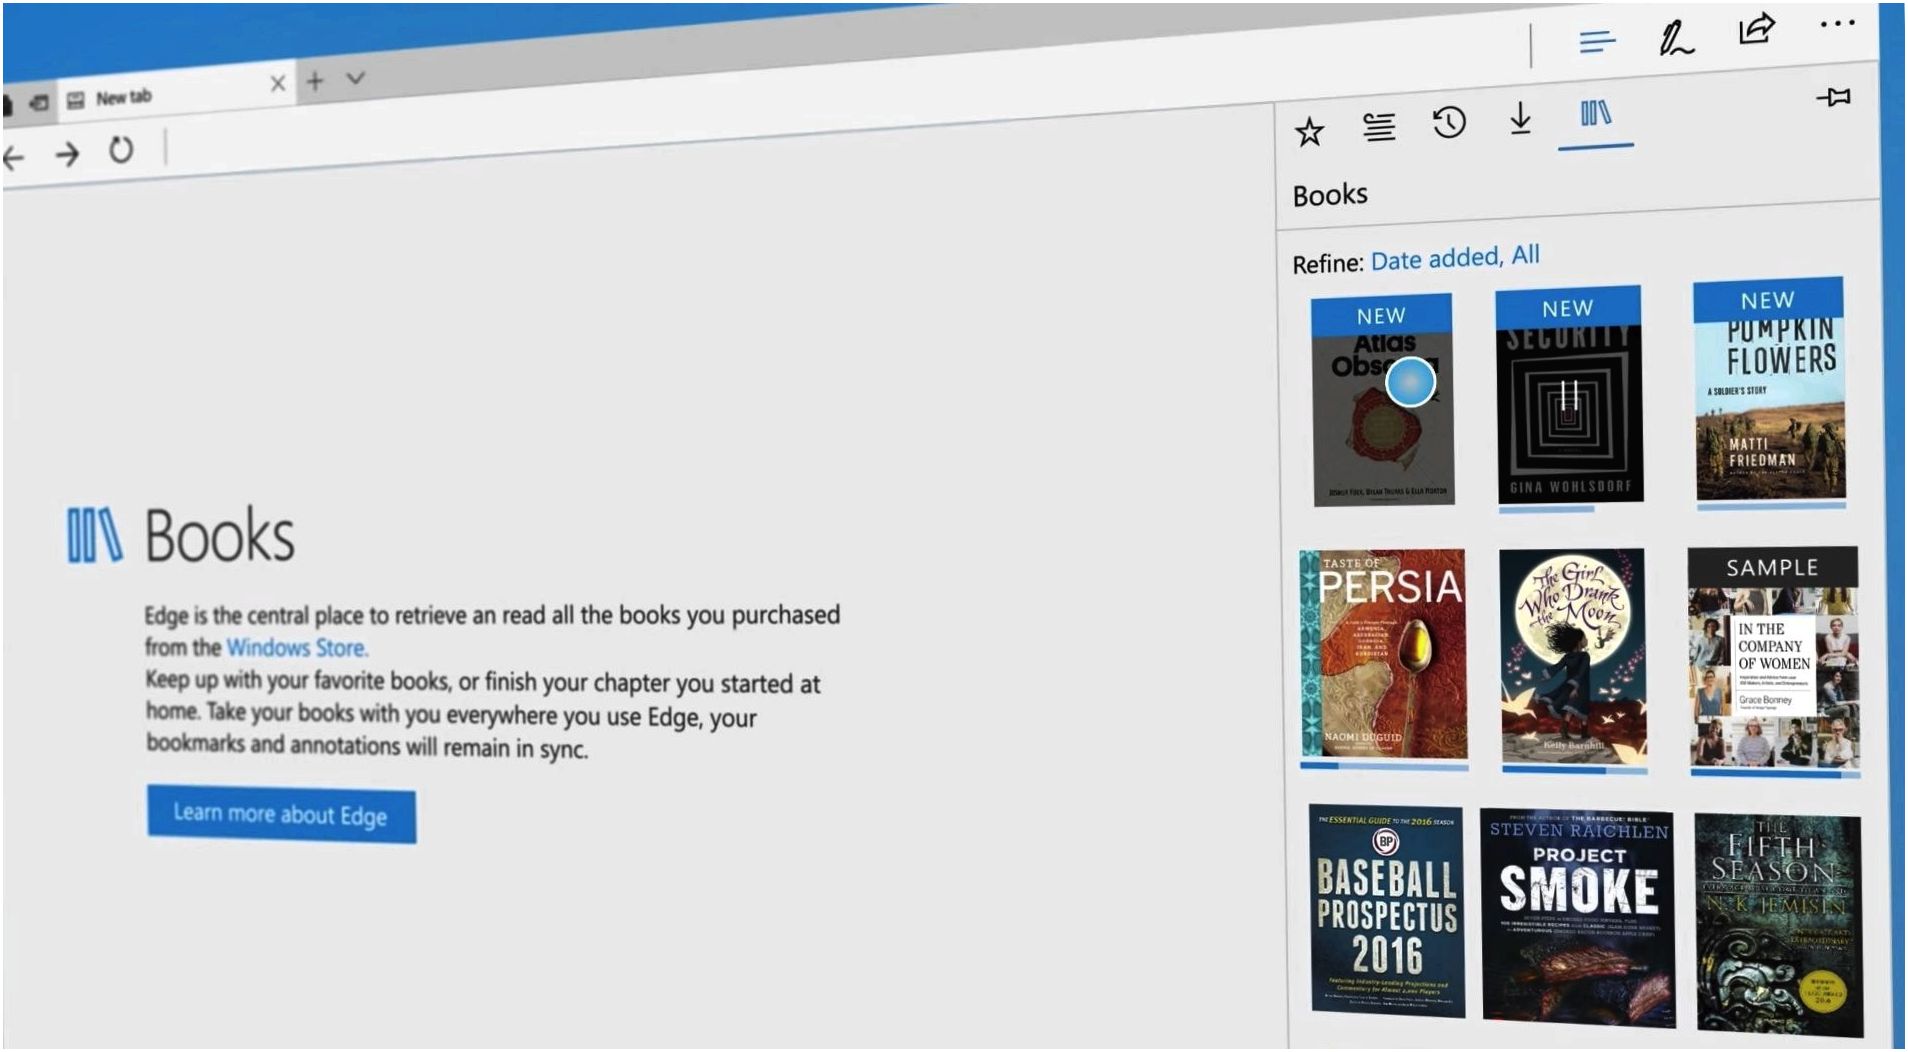
Task: Click the Refine: label
Action: coord(1328,264)
